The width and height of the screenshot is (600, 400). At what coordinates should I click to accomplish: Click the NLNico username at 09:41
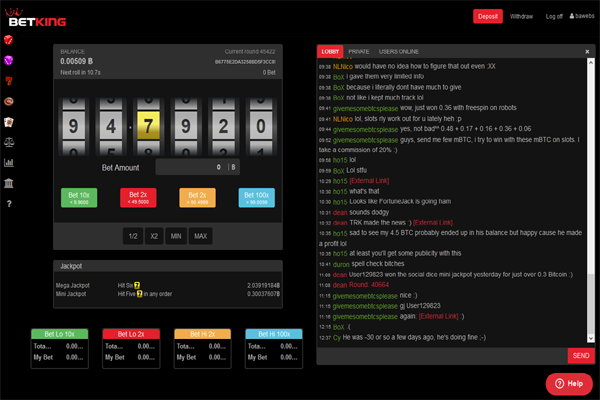point(342,119)
